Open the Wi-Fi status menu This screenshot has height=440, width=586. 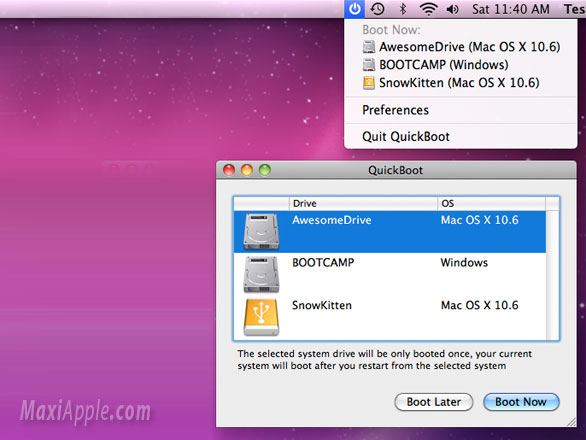428,9
